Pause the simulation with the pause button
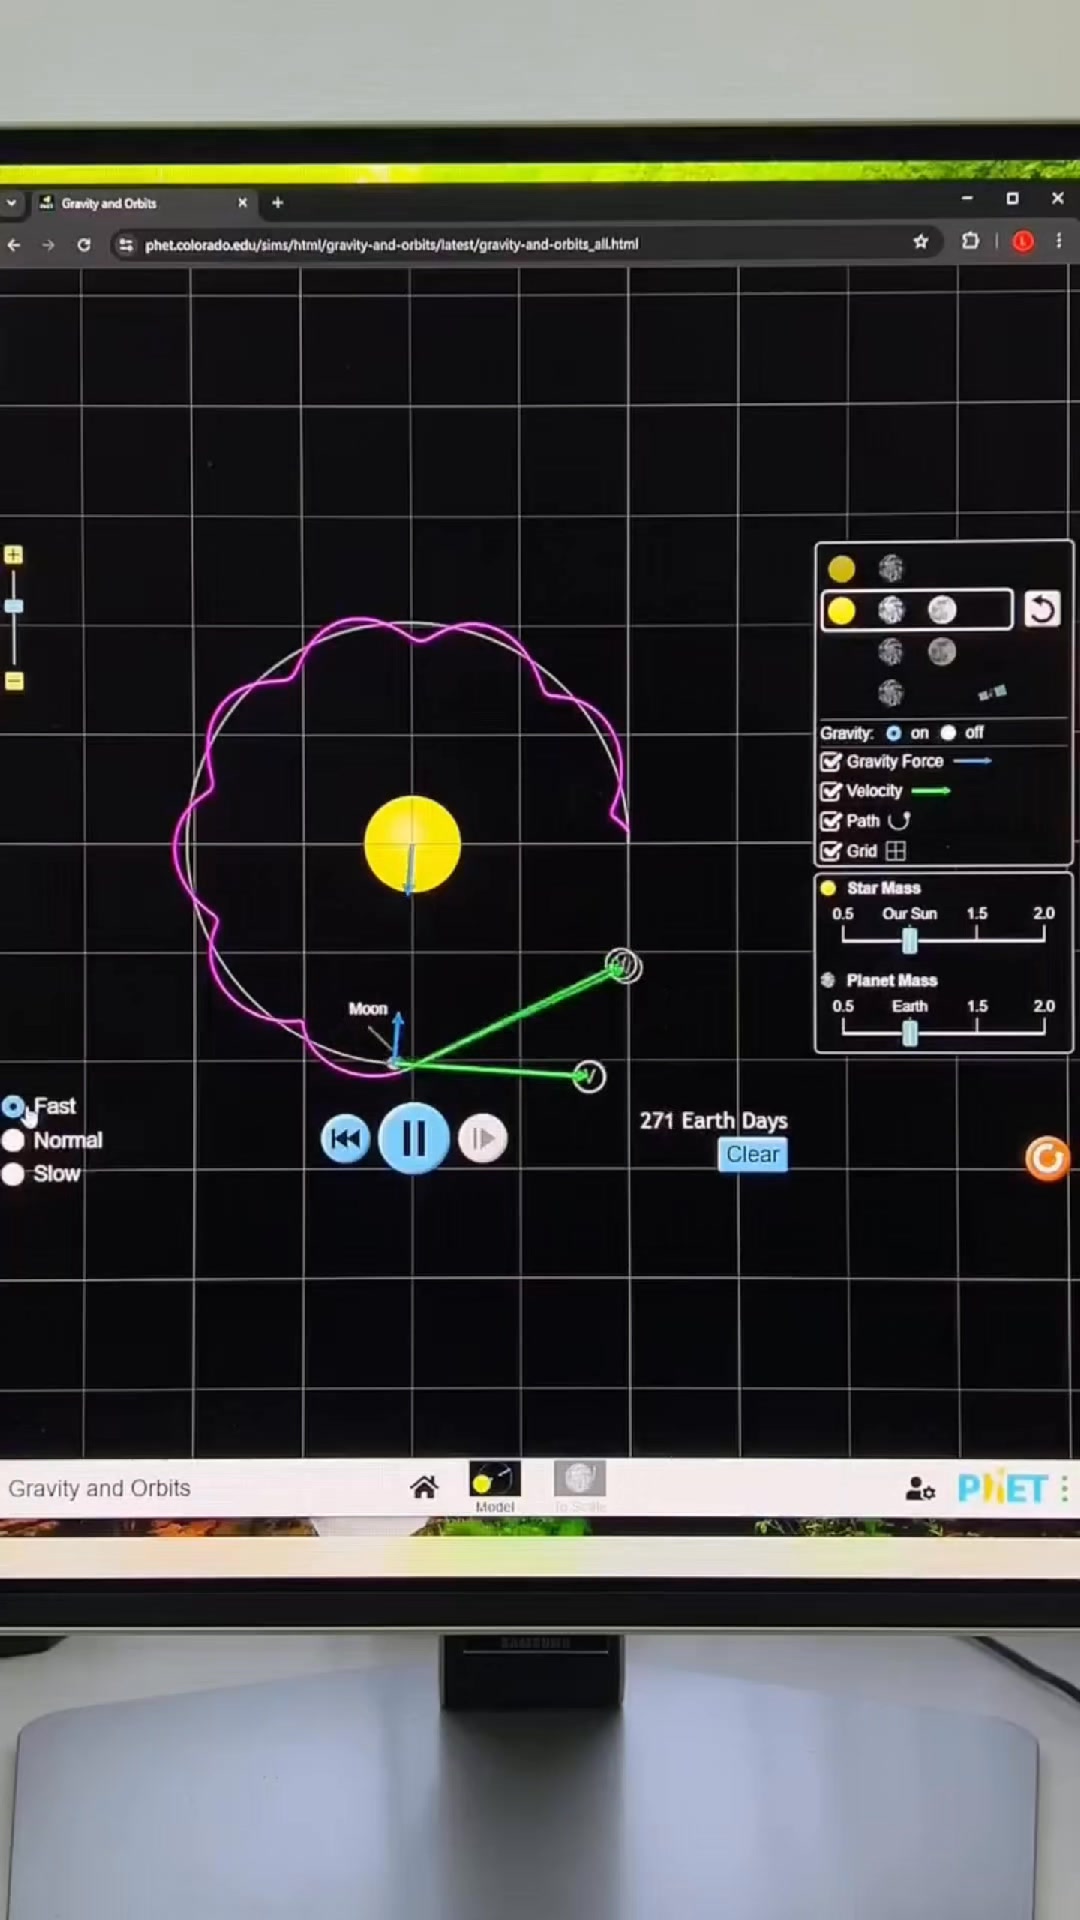This screenshot has width=1080, height=1920. pos(413,1138)
